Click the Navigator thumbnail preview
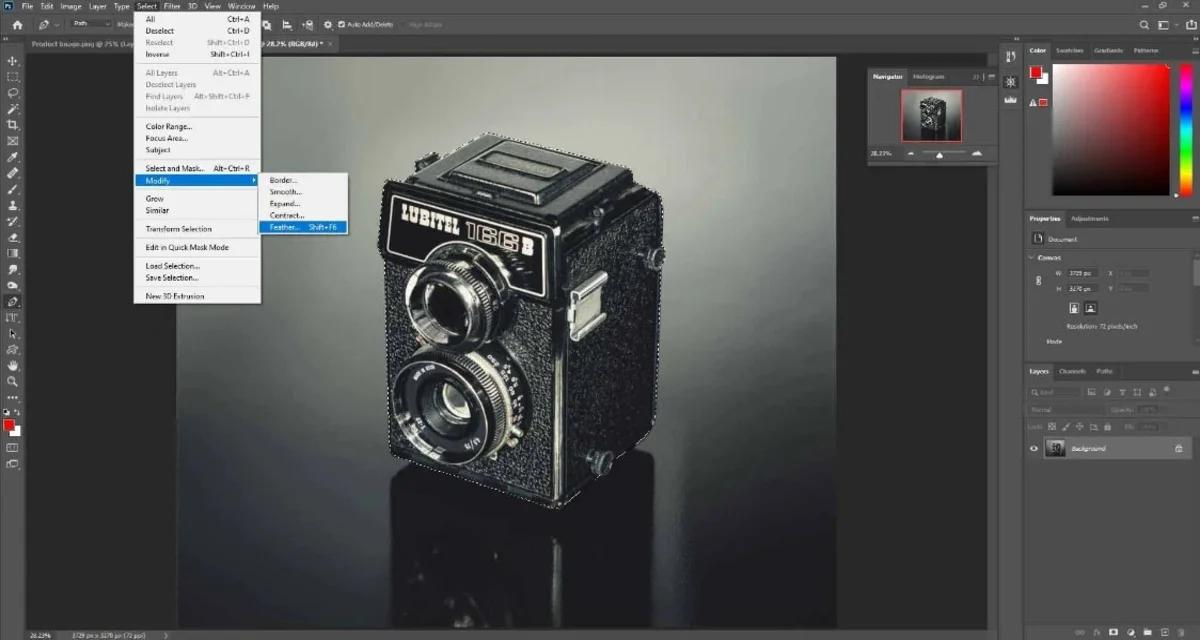 click(x=932, y=115)
